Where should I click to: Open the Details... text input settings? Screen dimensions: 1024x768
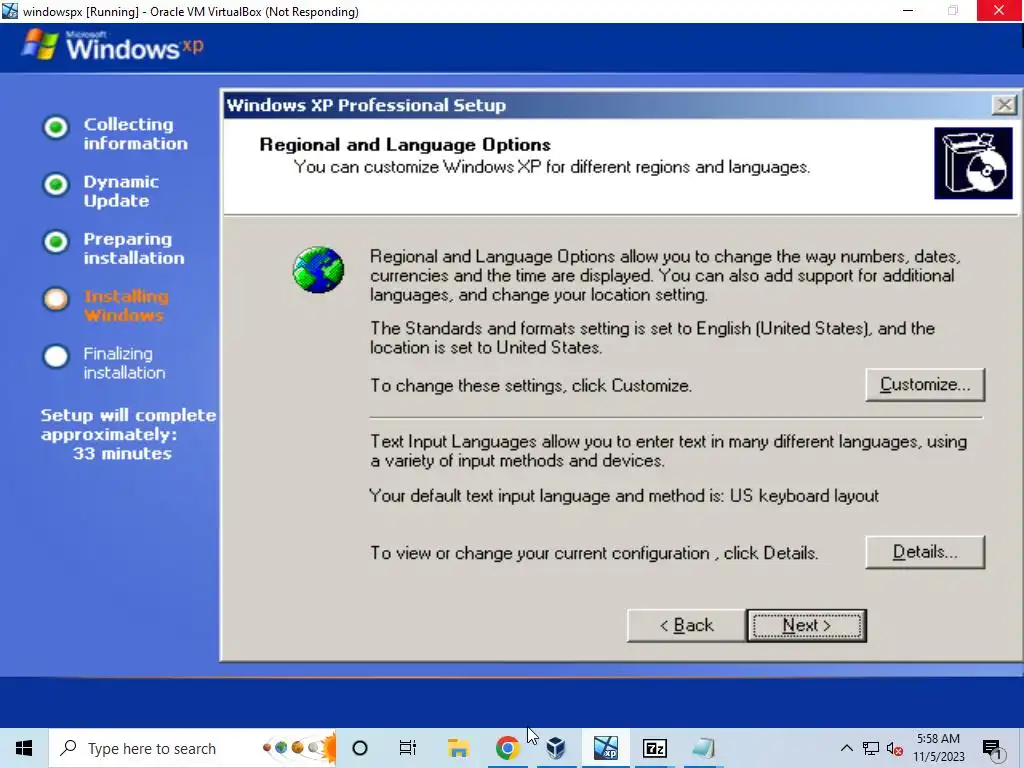(925, 552)
